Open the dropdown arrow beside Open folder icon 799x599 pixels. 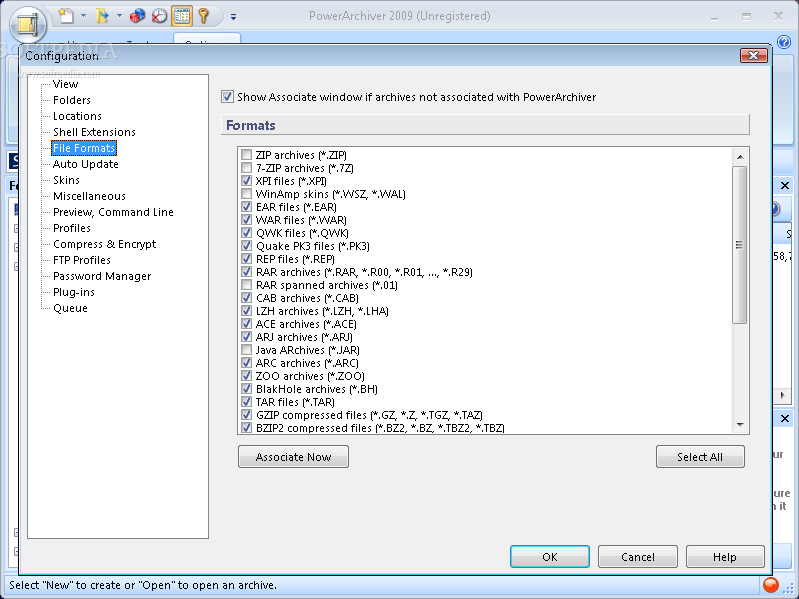click(x=119, y=16)
